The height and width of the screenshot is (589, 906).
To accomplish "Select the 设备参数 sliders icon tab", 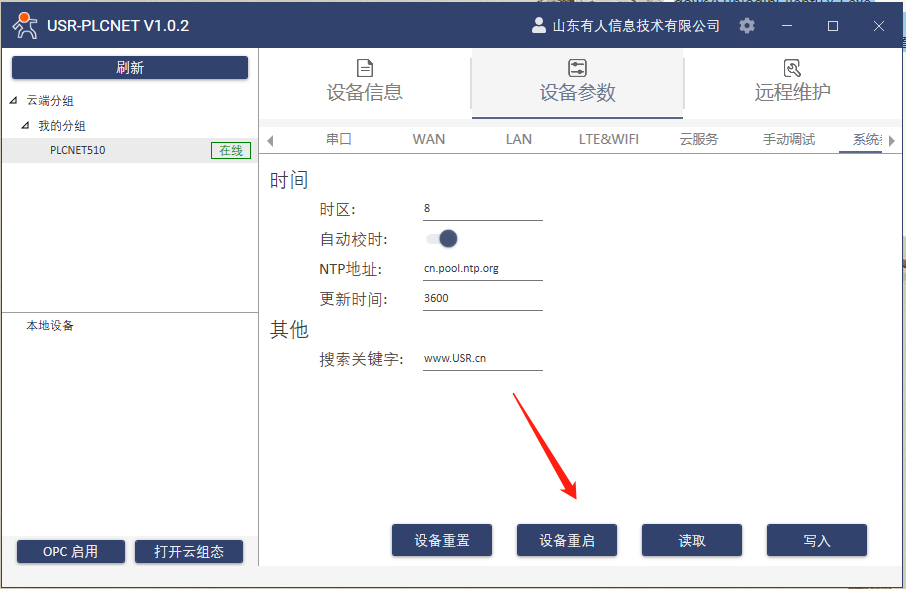I will tap(577, 82).
